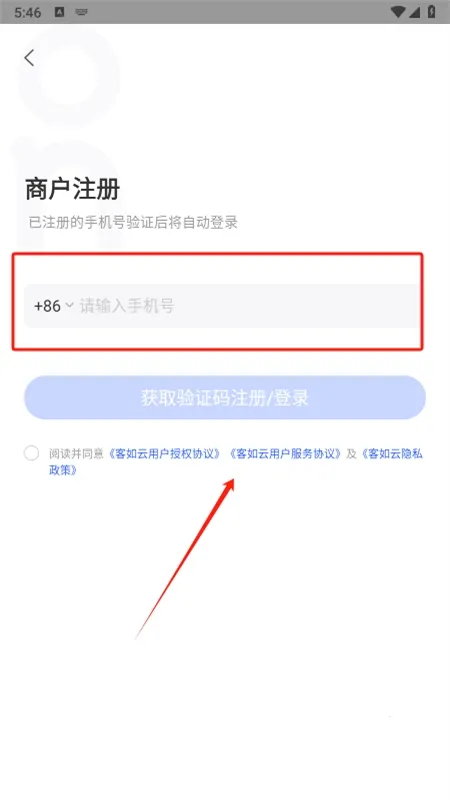Tap the cellular signal strength icon
The height and width of the screenshot is (800, 450).
pyautogui.click(x=416, y=12)
